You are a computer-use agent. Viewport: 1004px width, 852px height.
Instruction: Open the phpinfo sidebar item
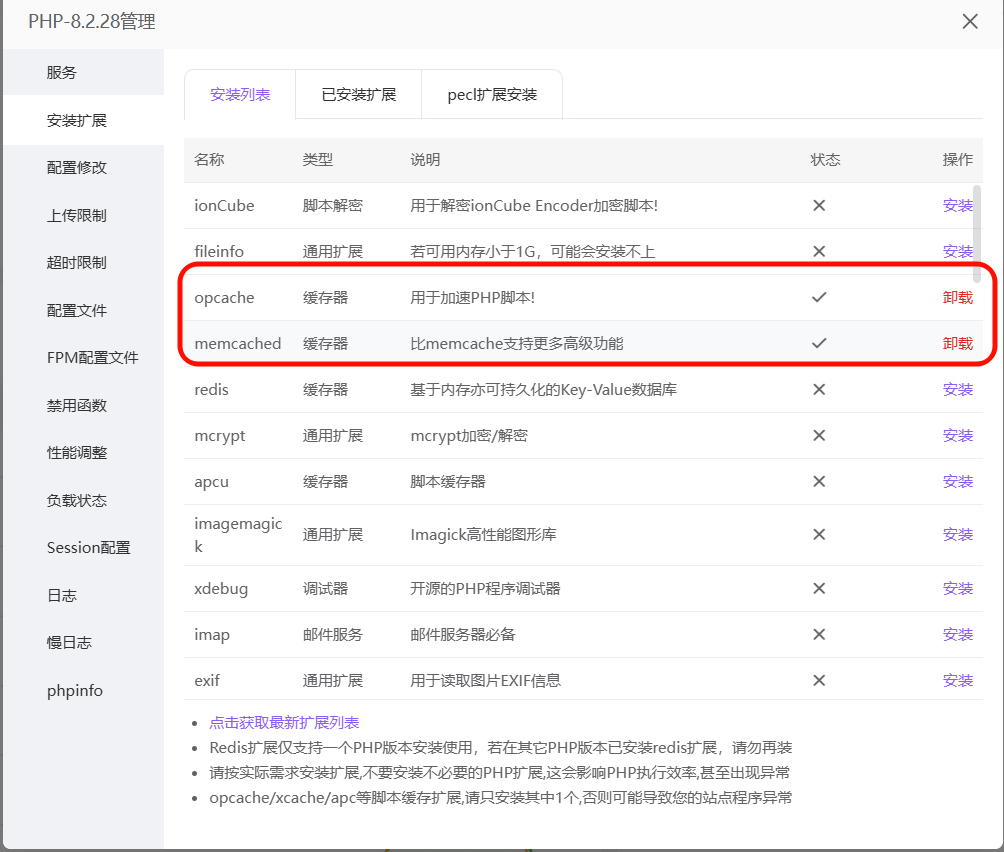coord(75,691)
